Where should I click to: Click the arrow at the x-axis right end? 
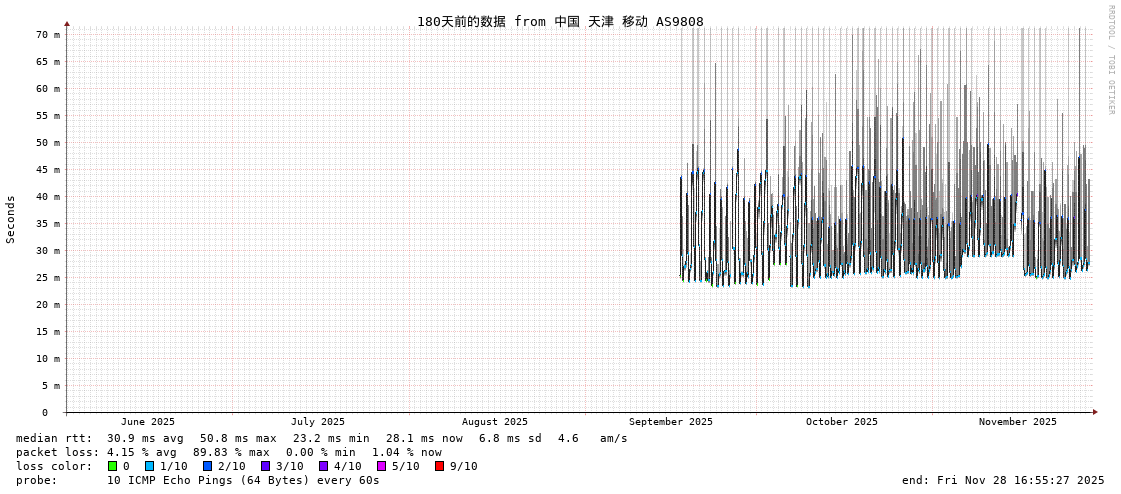coord(1095,412)
